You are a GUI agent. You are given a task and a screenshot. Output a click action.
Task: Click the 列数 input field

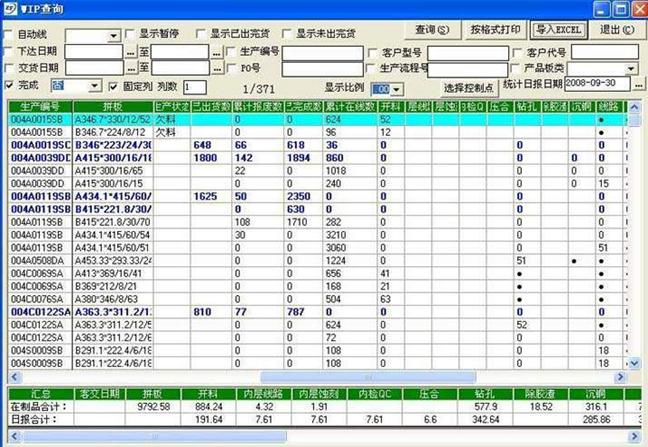pos(194,87)
